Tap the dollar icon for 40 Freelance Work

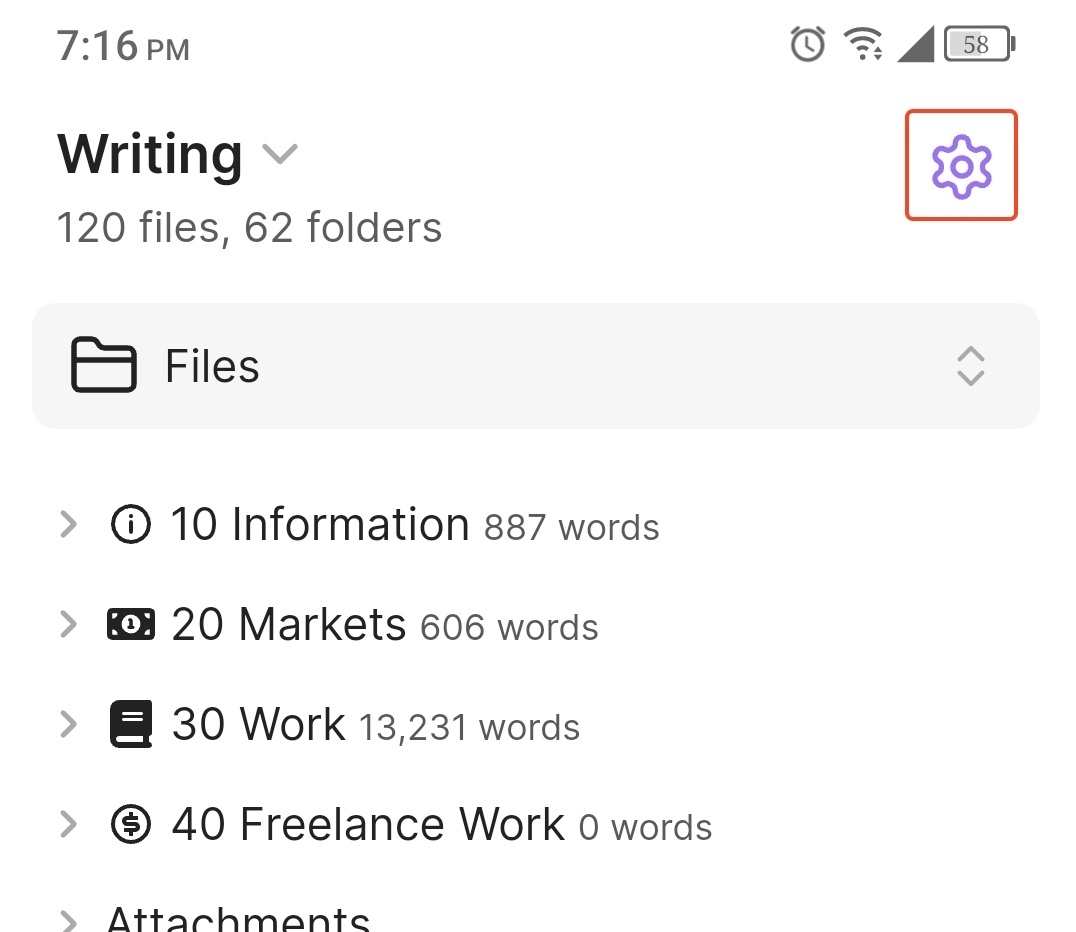pyautogui.click(x=130, y=825)
